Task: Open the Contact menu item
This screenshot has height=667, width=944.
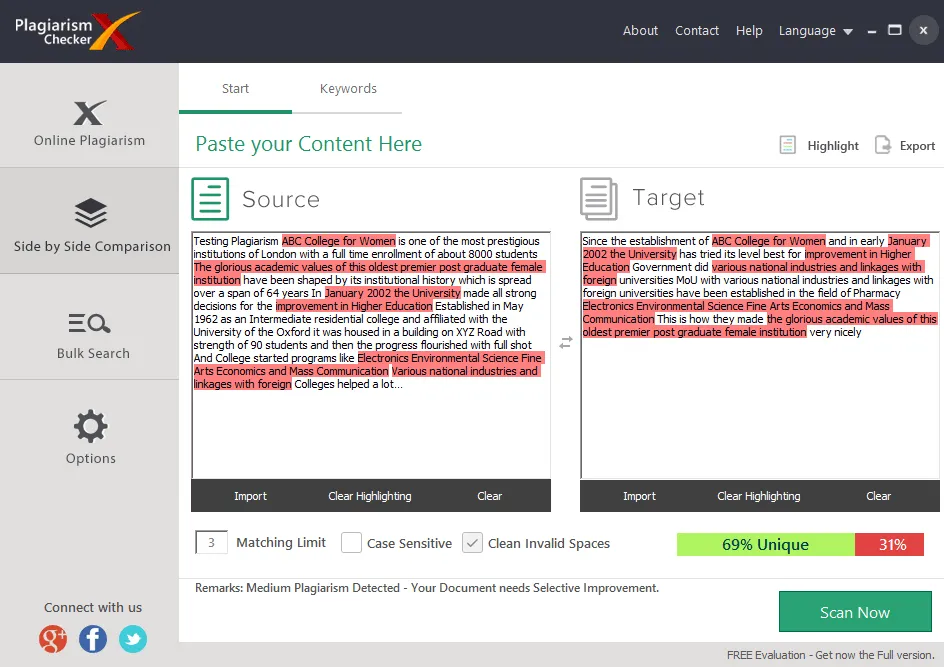Action: [x=697, y=30]
